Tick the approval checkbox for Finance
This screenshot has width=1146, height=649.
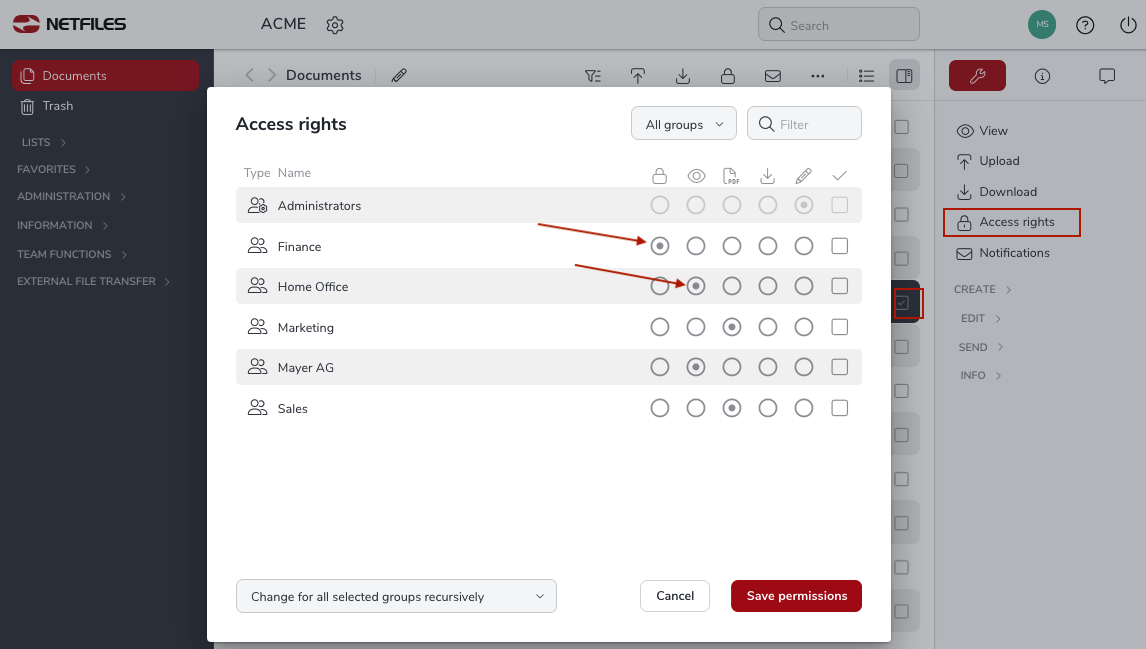point(840,246)
